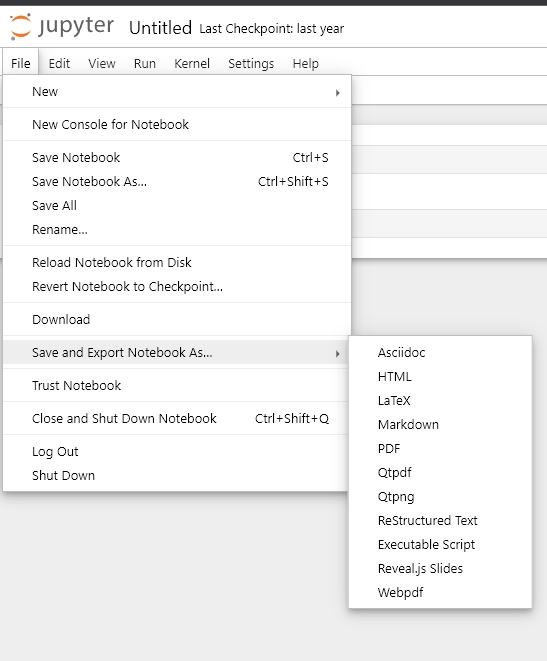547x661 pixels.
Task: Open the File menu
Action: [21, 63]
